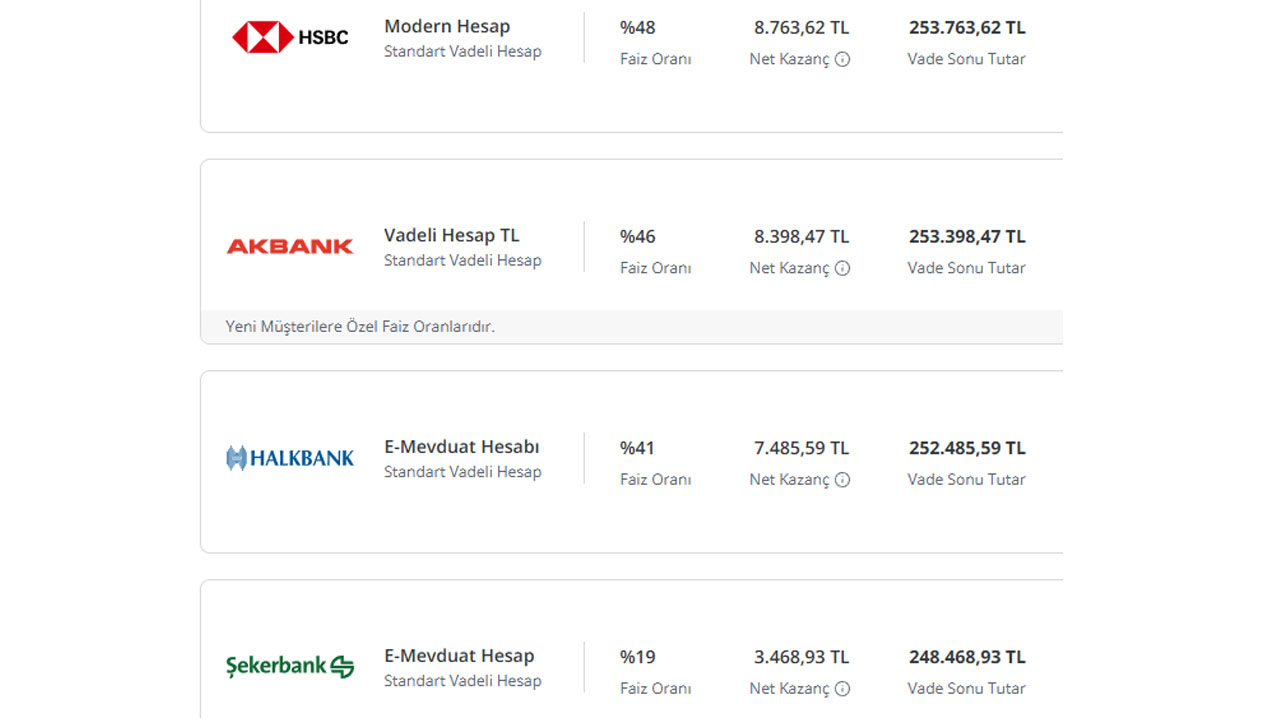Open the HSBC Modern Hesap title

click(x=447, y=27)
